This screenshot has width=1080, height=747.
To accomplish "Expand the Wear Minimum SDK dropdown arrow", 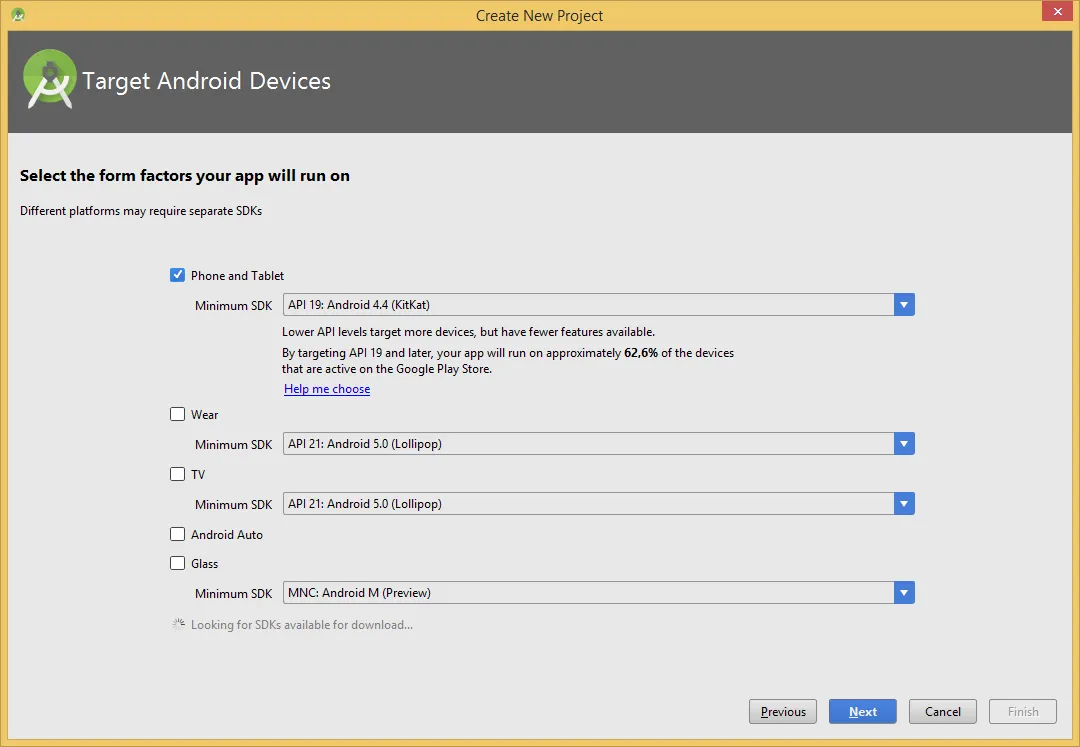I will [904, 444].
